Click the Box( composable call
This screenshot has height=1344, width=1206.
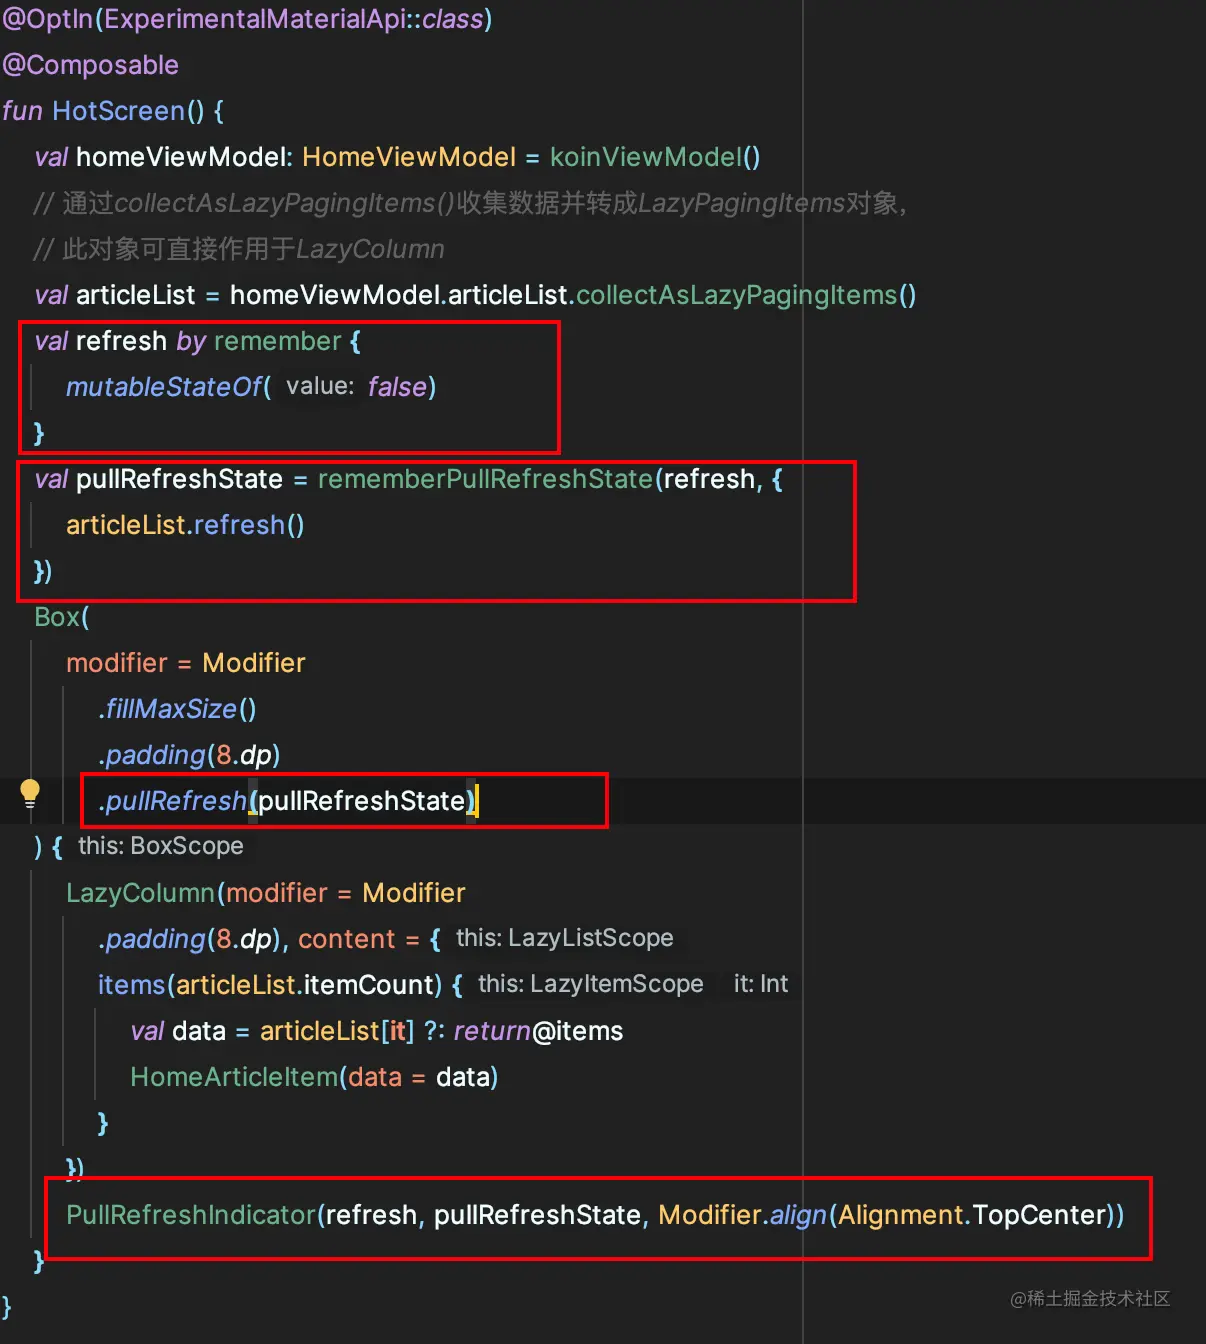coord(62,617)
